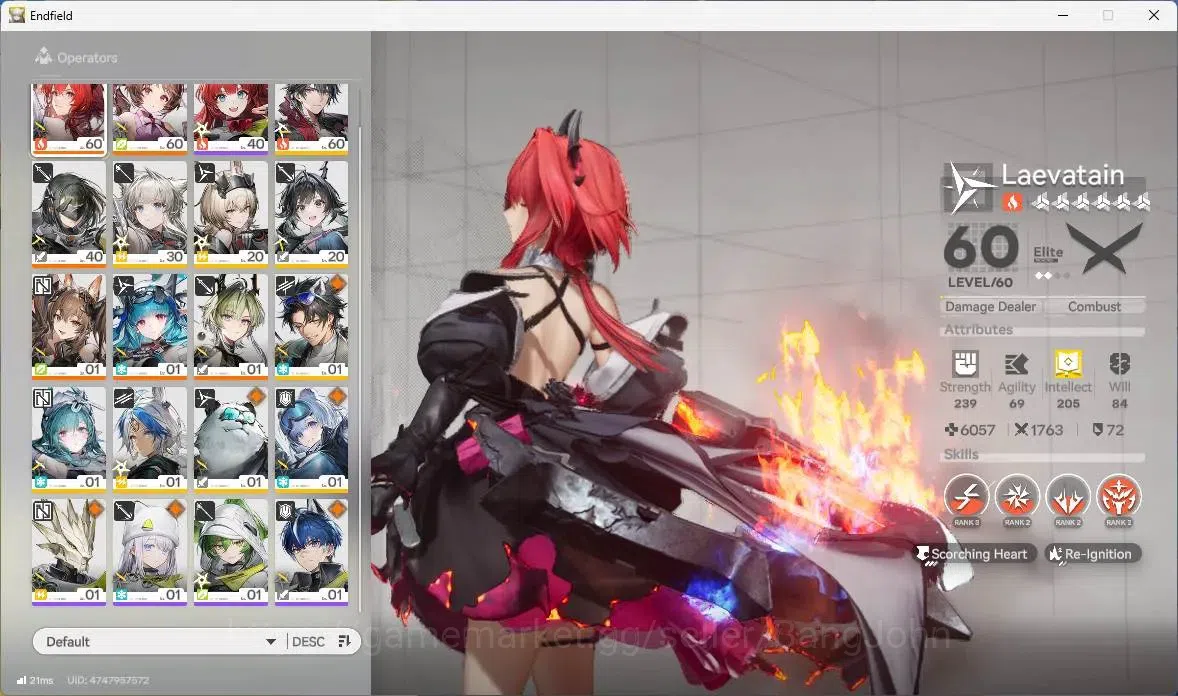
Task: Click the Operators panel title
Action: 87,58
